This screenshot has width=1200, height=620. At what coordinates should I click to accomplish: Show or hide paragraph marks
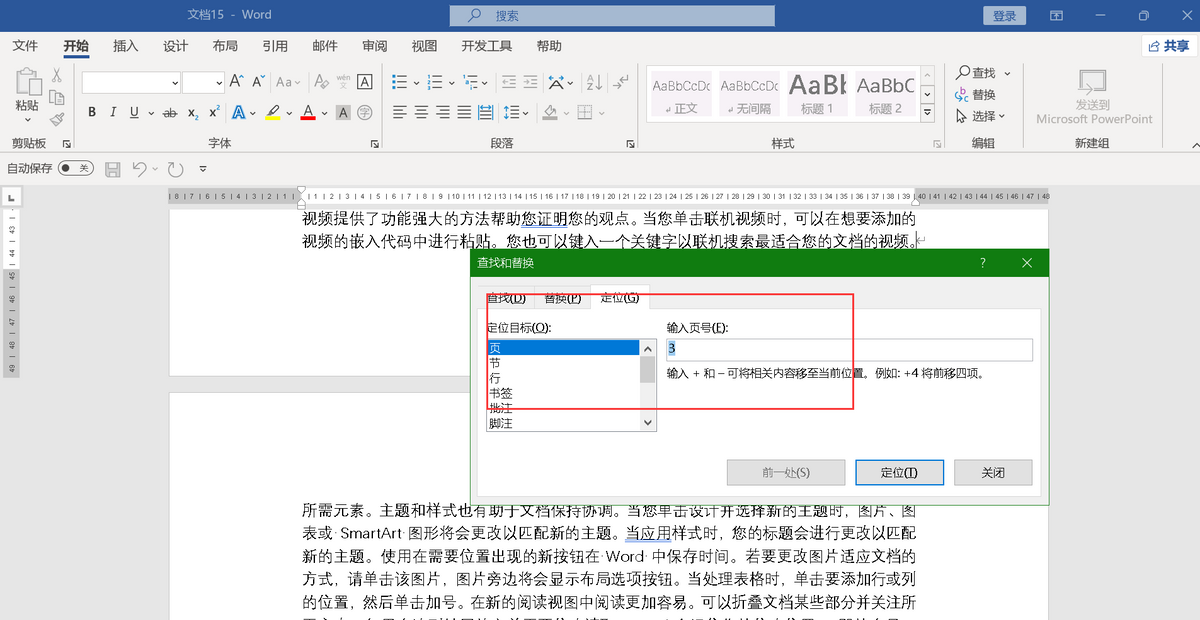tap(621, 82)
